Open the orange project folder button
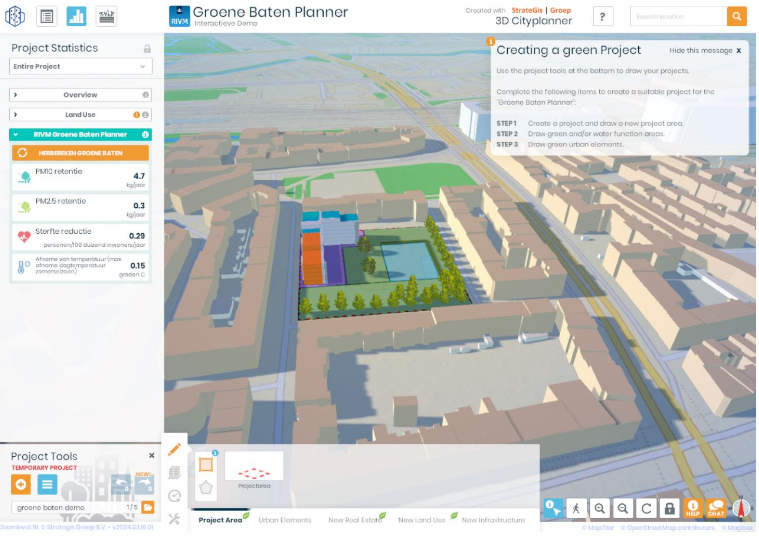Viewport: 759px width, 536px height. (148, 507)
